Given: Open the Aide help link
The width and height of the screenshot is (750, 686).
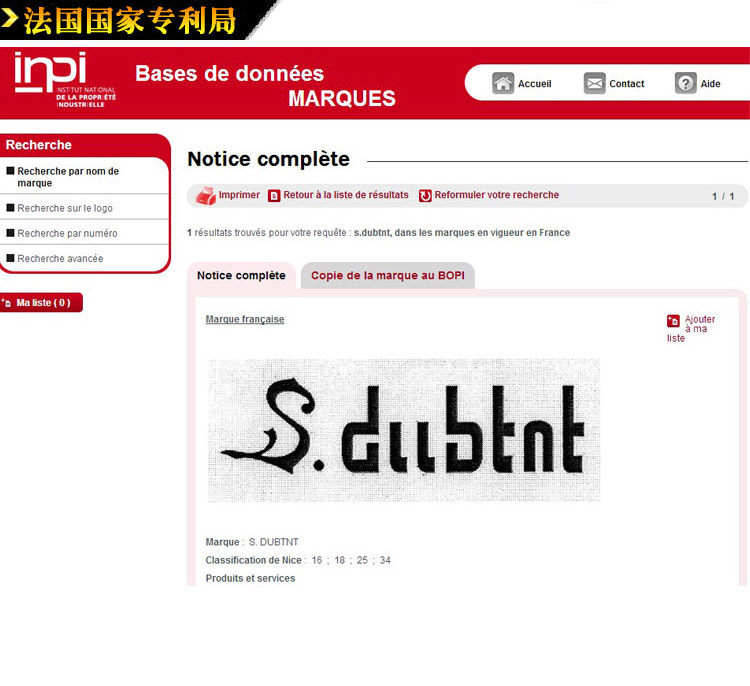Looking at the screenshot, I should (x=710, y=84).
